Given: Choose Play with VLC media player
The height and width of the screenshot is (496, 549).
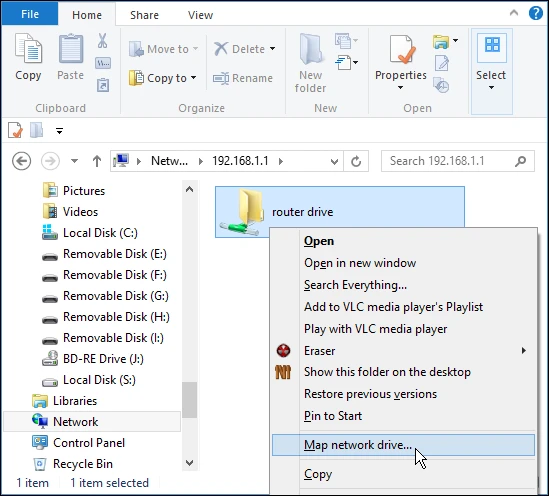Looking at the screenshot, I should pyautogui.click(x=403, y=329).
